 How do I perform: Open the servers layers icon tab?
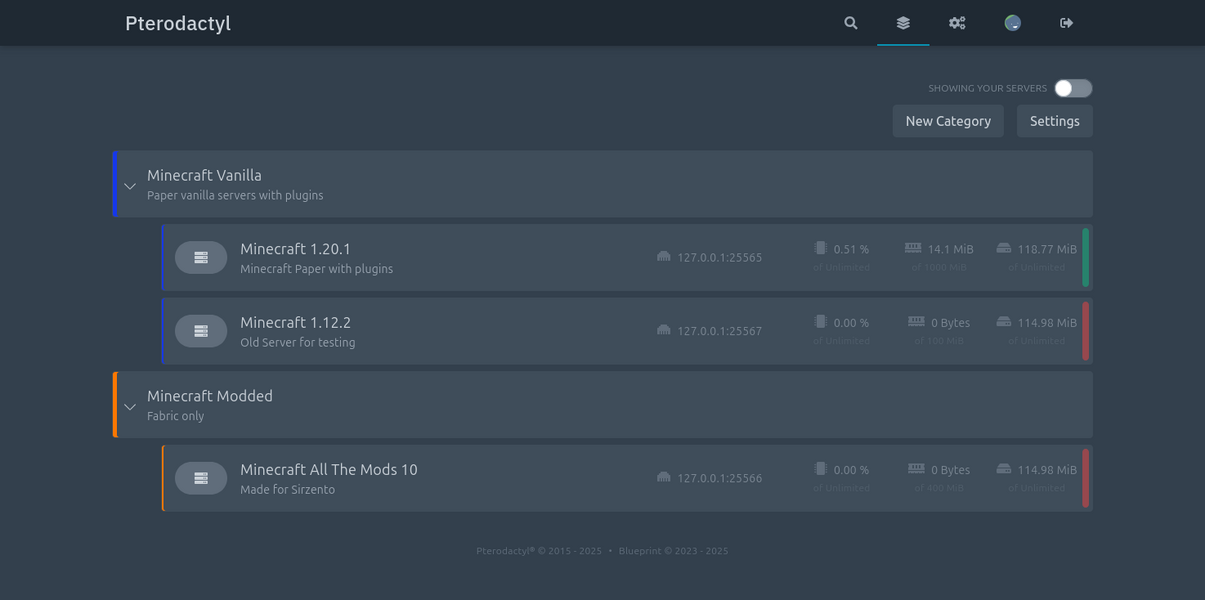(903, 23)
